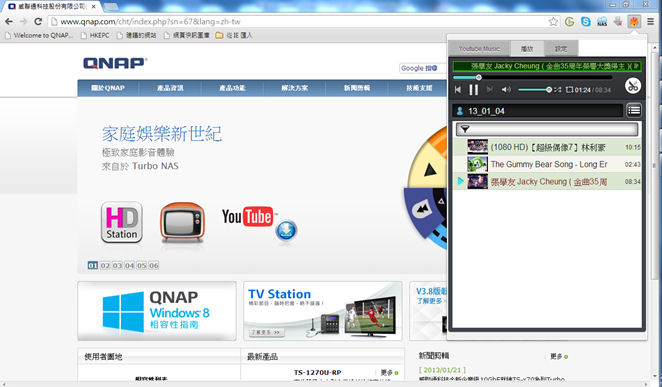Screen dimensions: 662x387
Task: Click the Google search box
Action: coord(423,68)
